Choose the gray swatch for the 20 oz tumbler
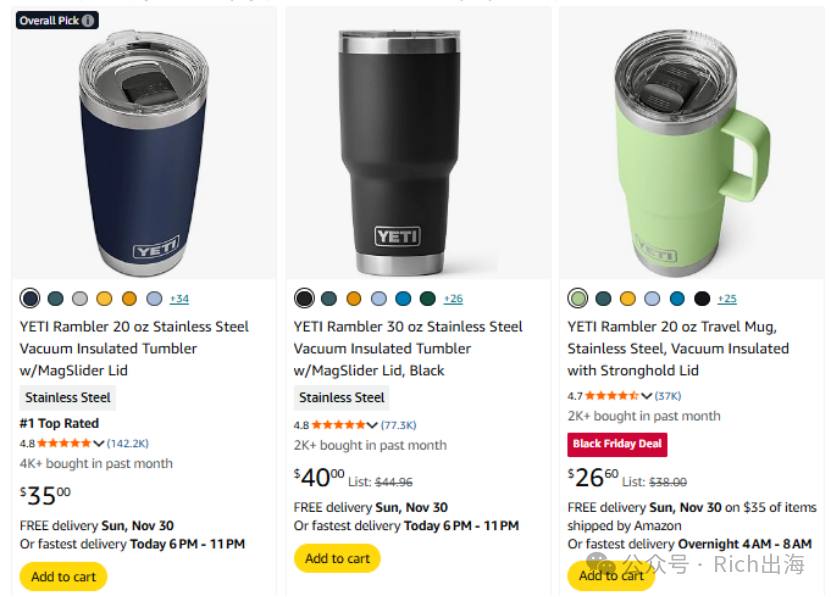 [x=79, y=298]
